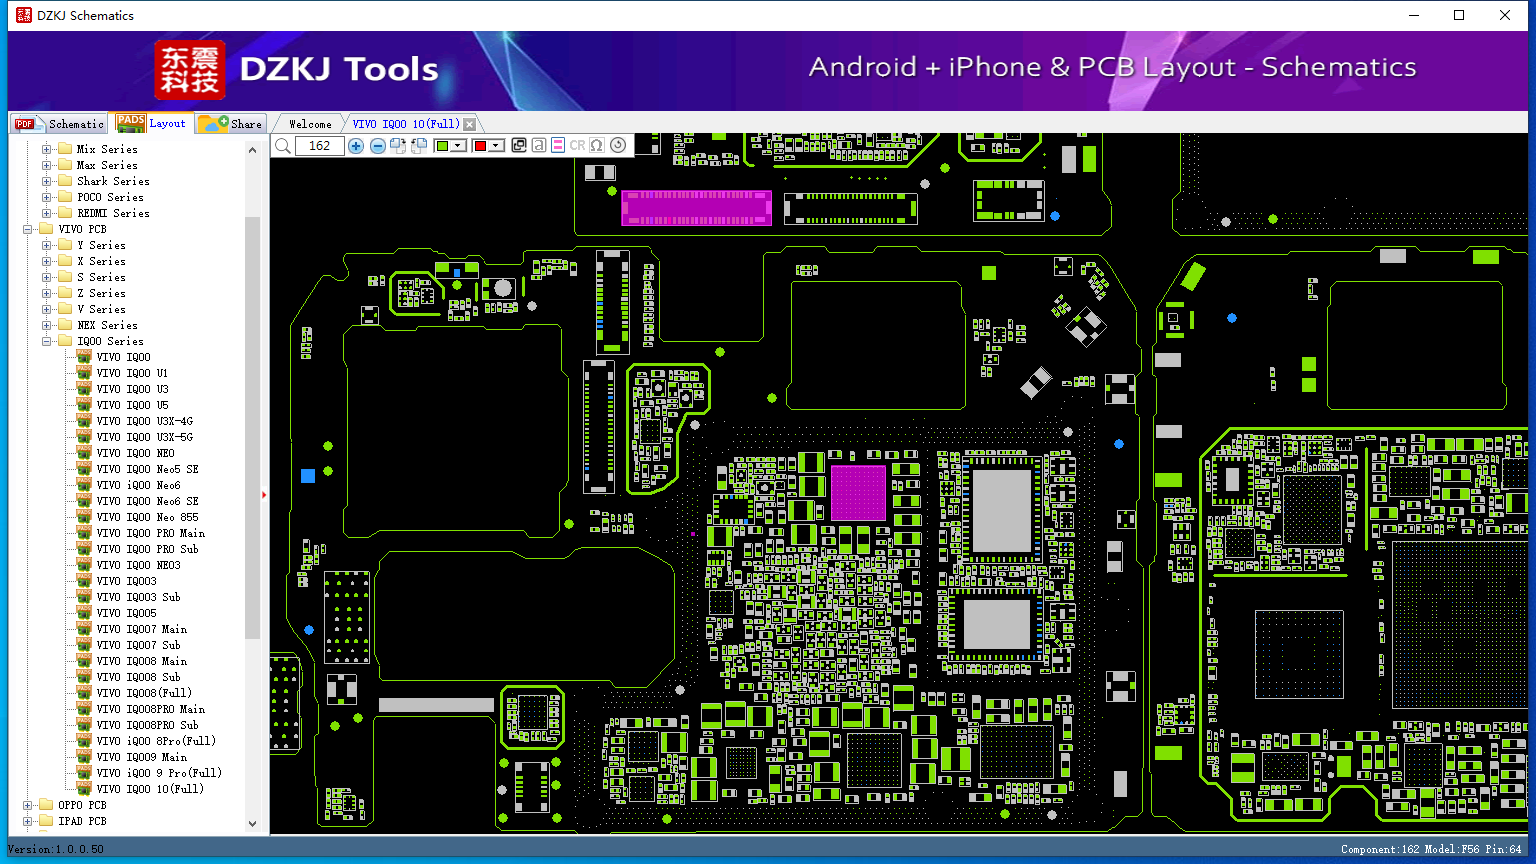Viewport: 1536px width, 864px height.
Task: Click the tree panel scroll-down arrow
Action: coord(252,824)
